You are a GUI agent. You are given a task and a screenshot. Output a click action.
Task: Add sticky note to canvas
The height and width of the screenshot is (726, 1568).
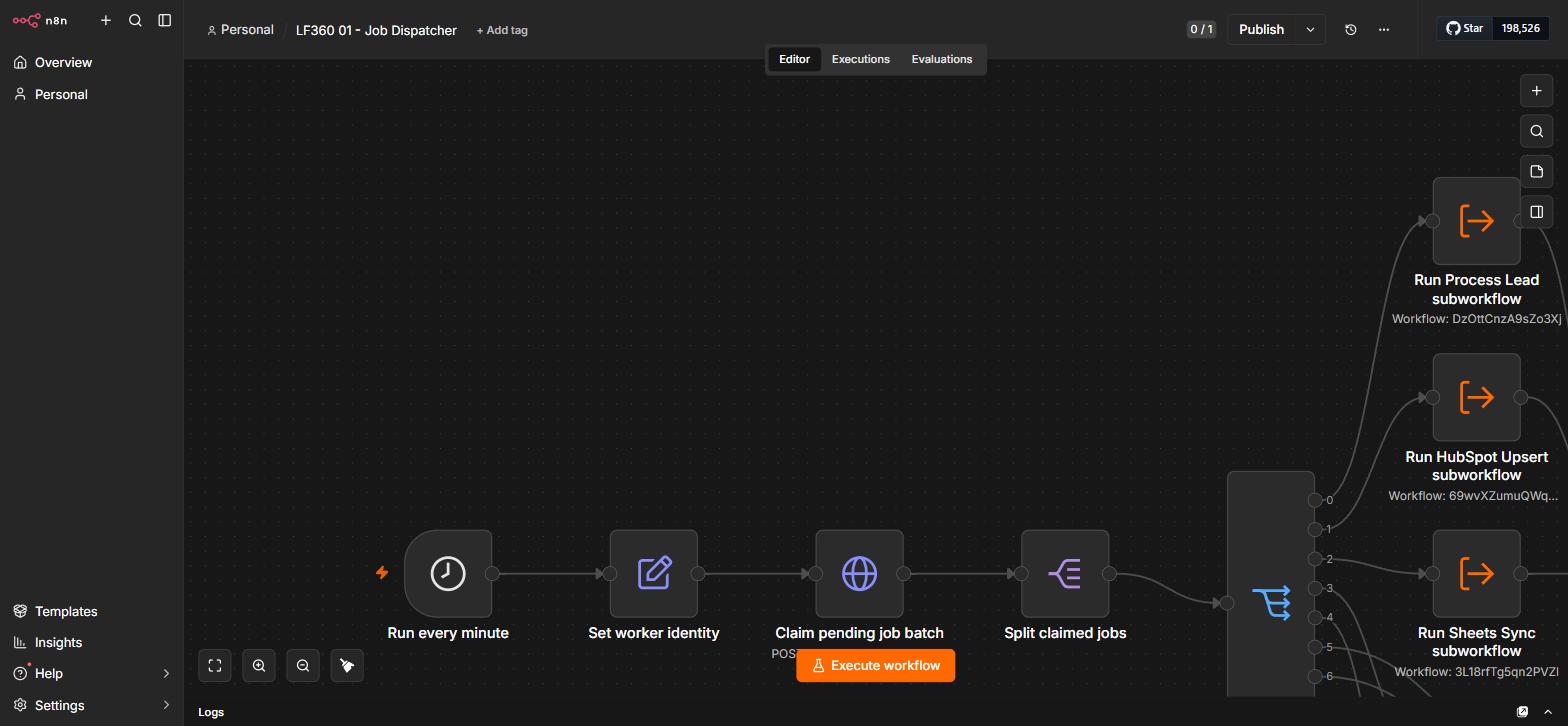point(1537,171)
